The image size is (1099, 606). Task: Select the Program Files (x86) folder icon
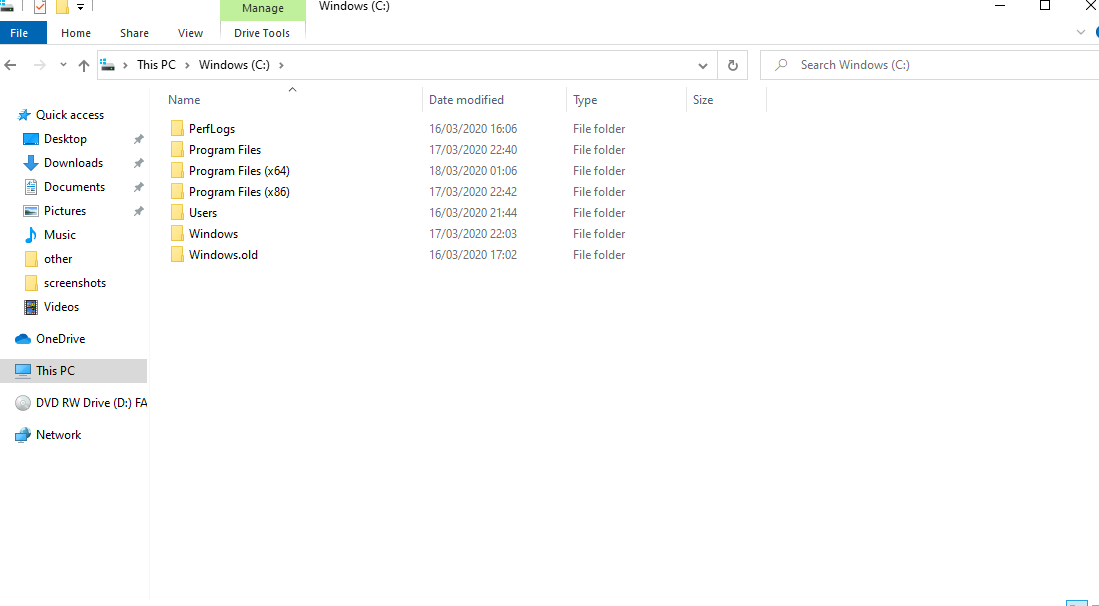(x=177, y=191)
